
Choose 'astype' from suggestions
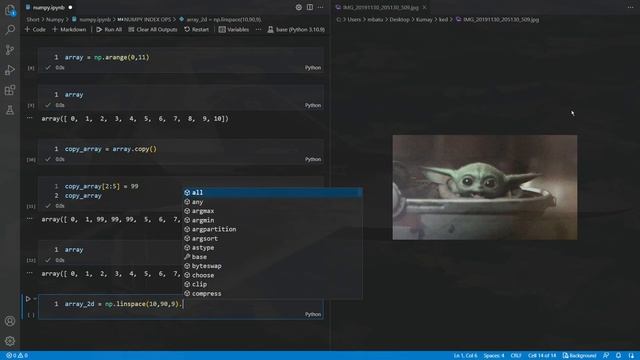coord(272,247)
